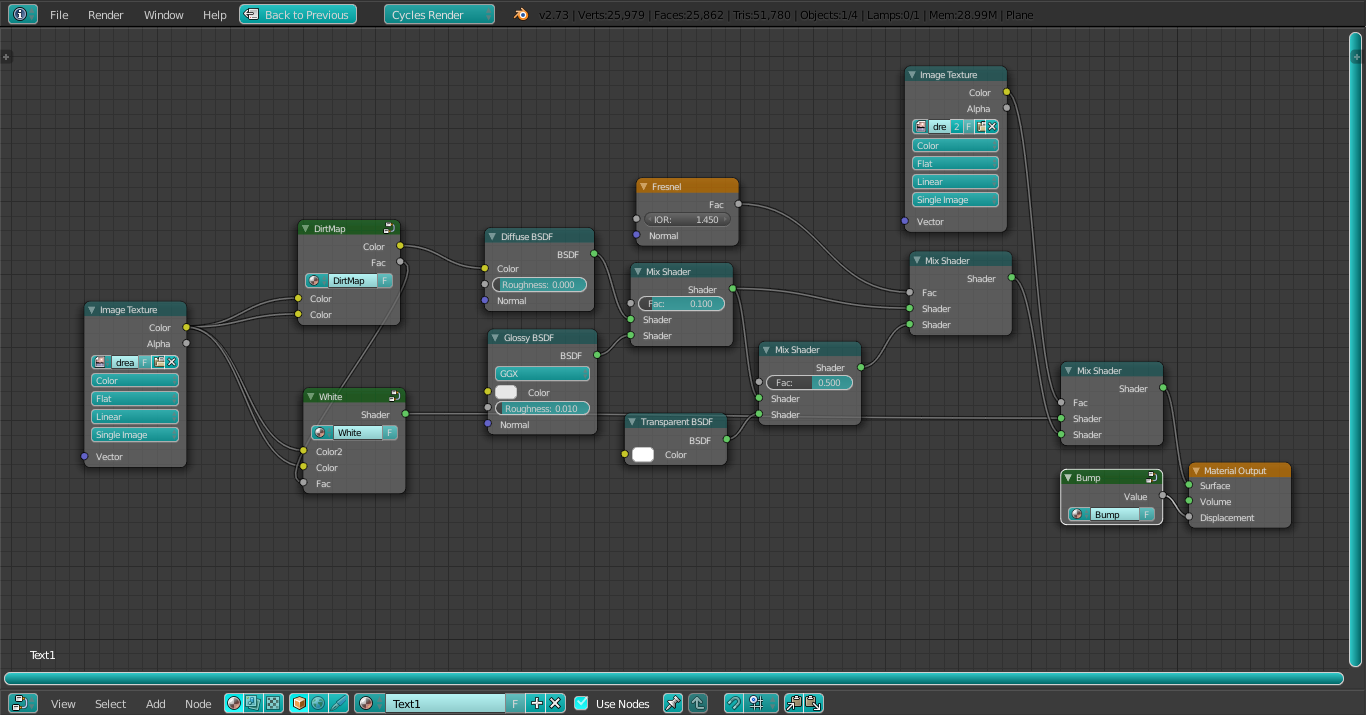Browse node tree icon in Bump node
Screen dimensions: 1366x715
click(x=1080, y=514)
